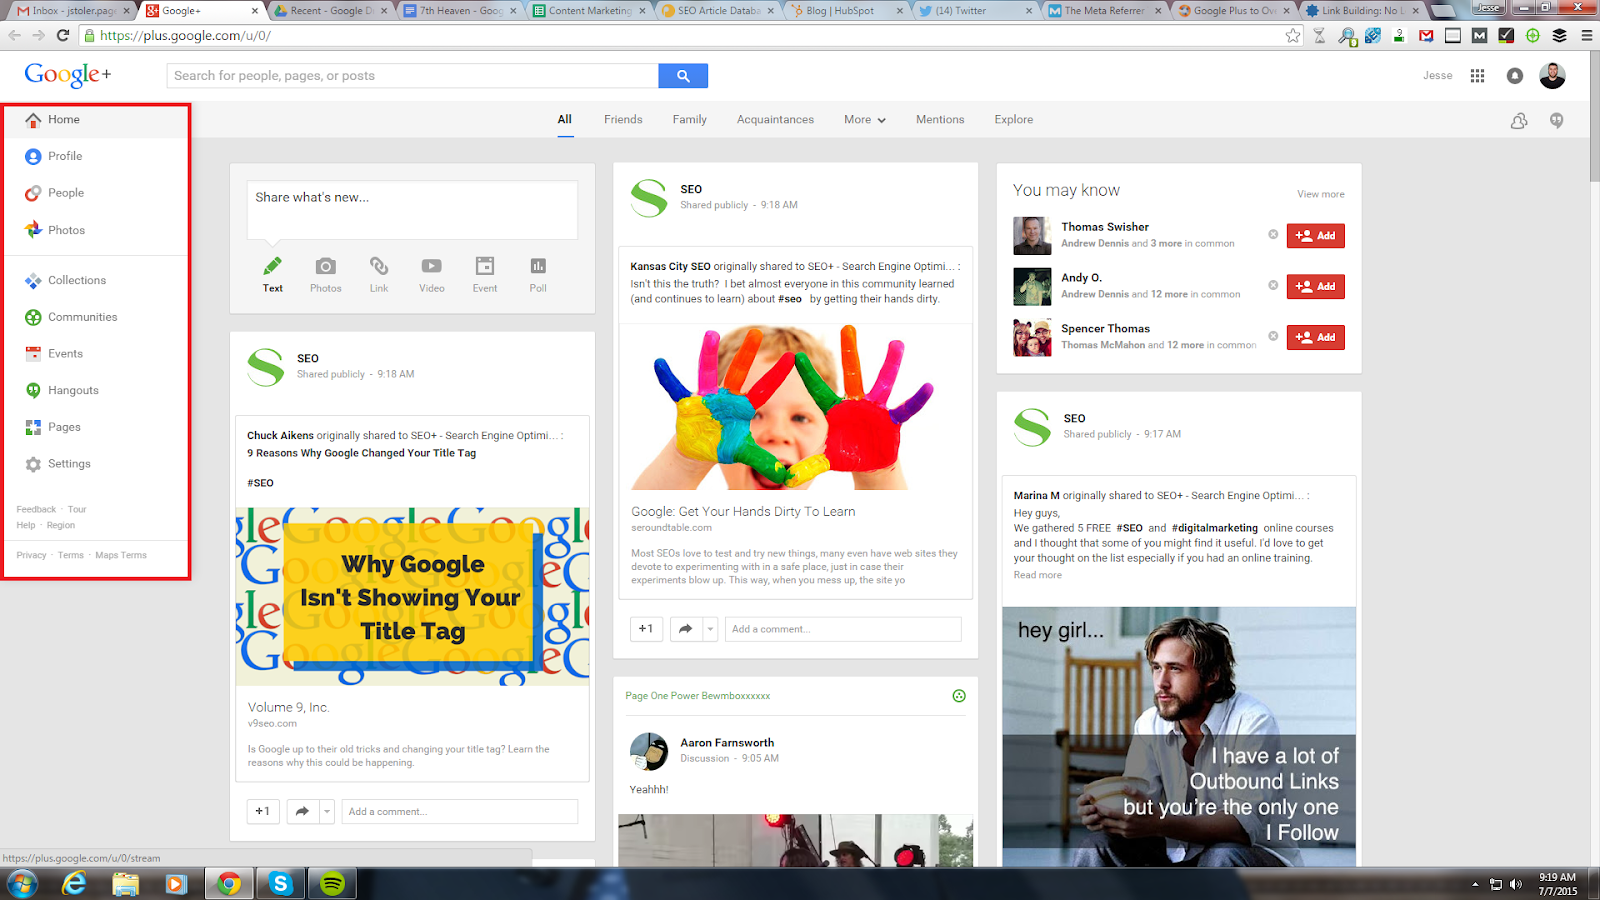
Task: Add Andy O. to circles
Action: tap(1316, 287)
